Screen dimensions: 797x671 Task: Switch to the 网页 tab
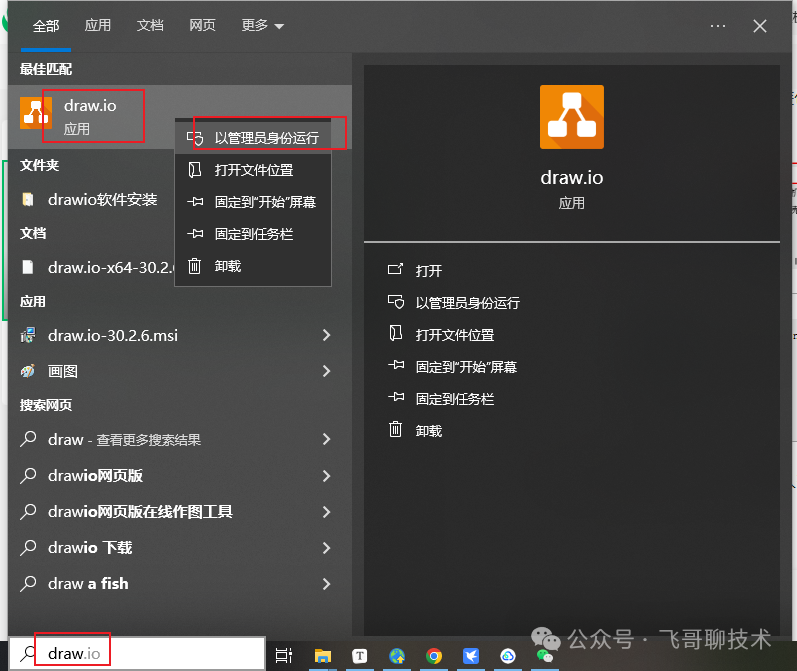tap(202, 25)
